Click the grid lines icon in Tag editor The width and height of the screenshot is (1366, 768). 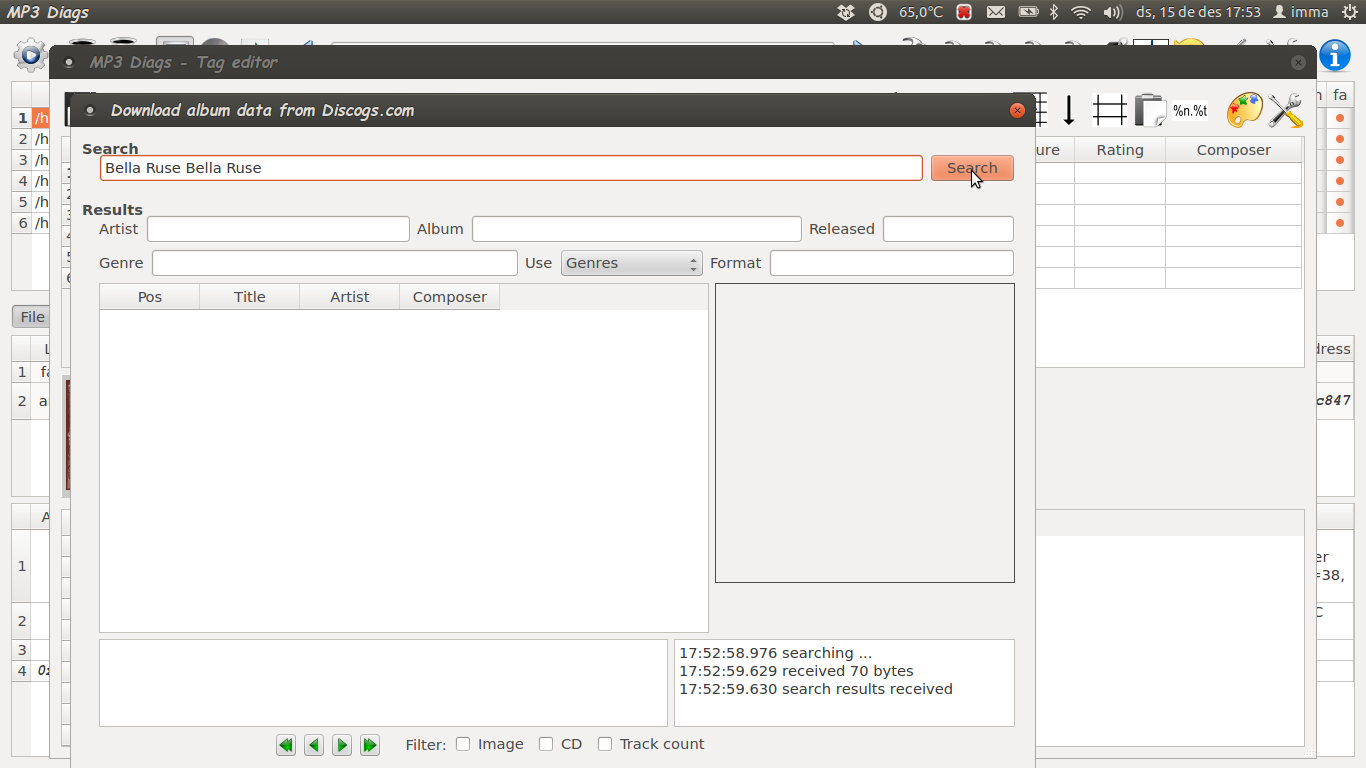(x=1110, y=110)
